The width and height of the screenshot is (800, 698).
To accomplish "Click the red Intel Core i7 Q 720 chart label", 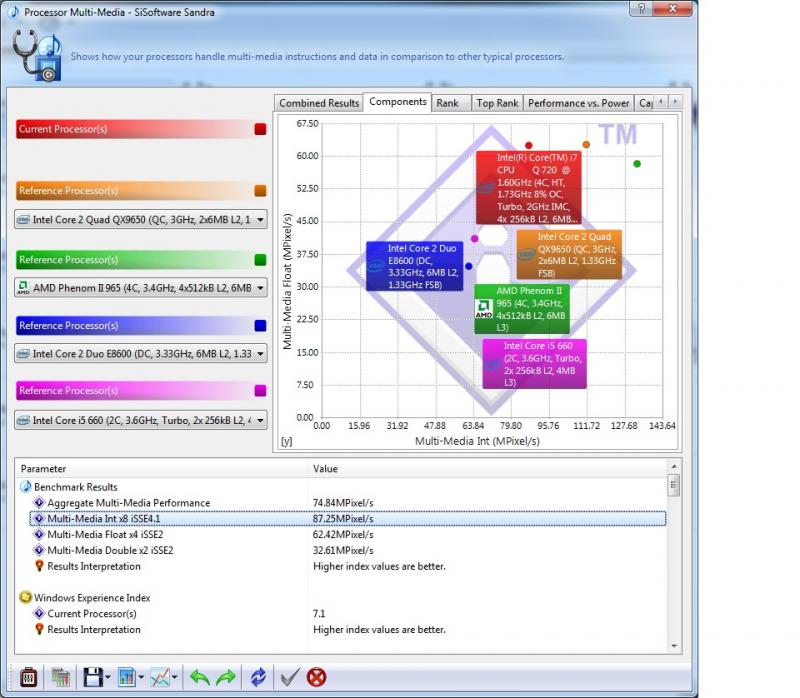I will (529, 188).
